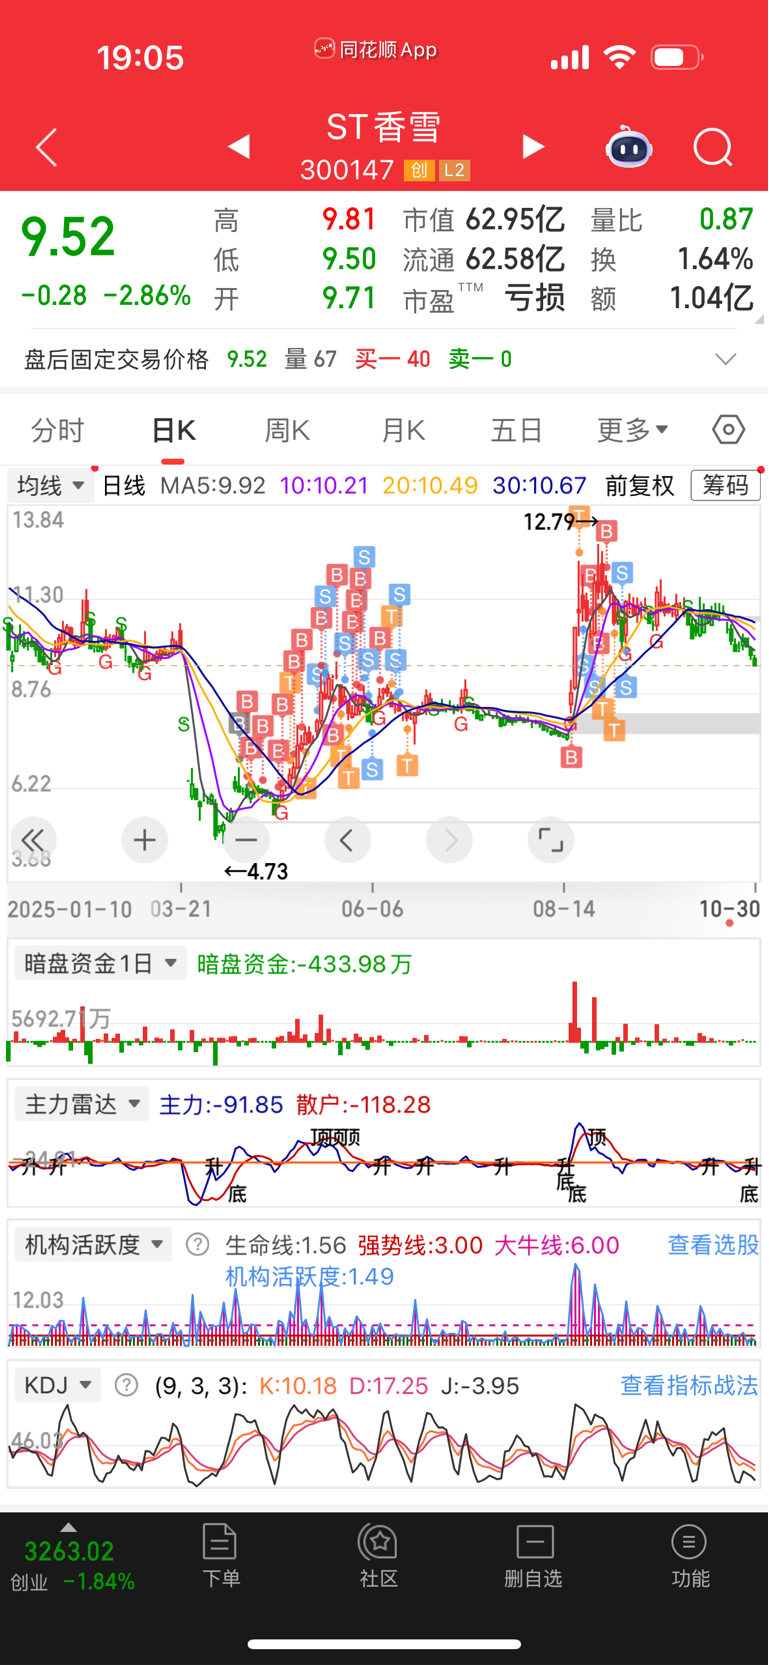Open the 查看选股 link
Screen dimensions: 769x1665
[x=713, y=1245]
